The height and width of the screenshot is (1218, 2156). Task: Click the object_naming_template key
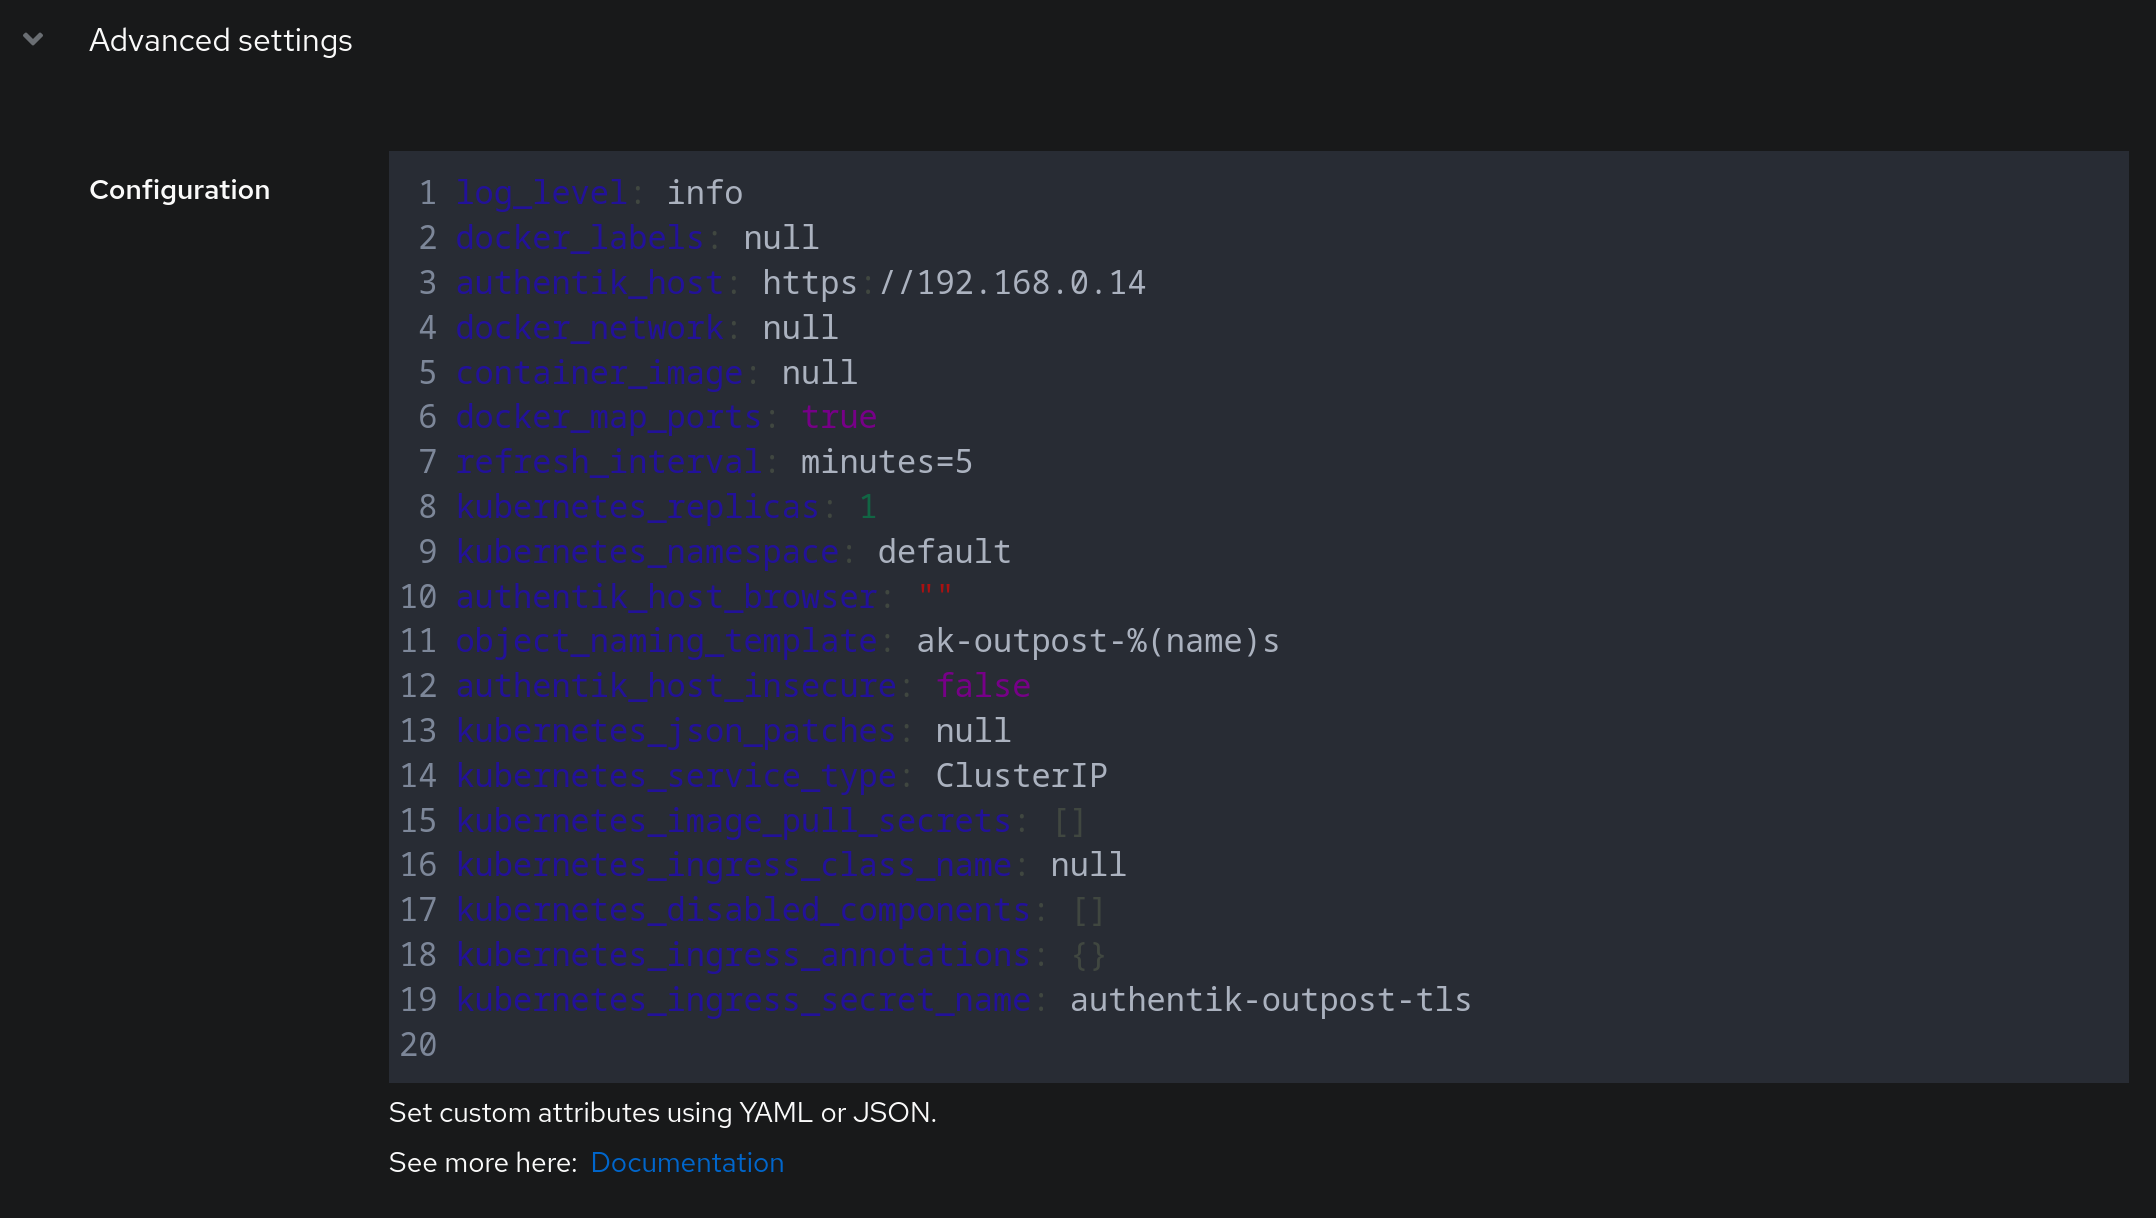(x=667, y=641)
